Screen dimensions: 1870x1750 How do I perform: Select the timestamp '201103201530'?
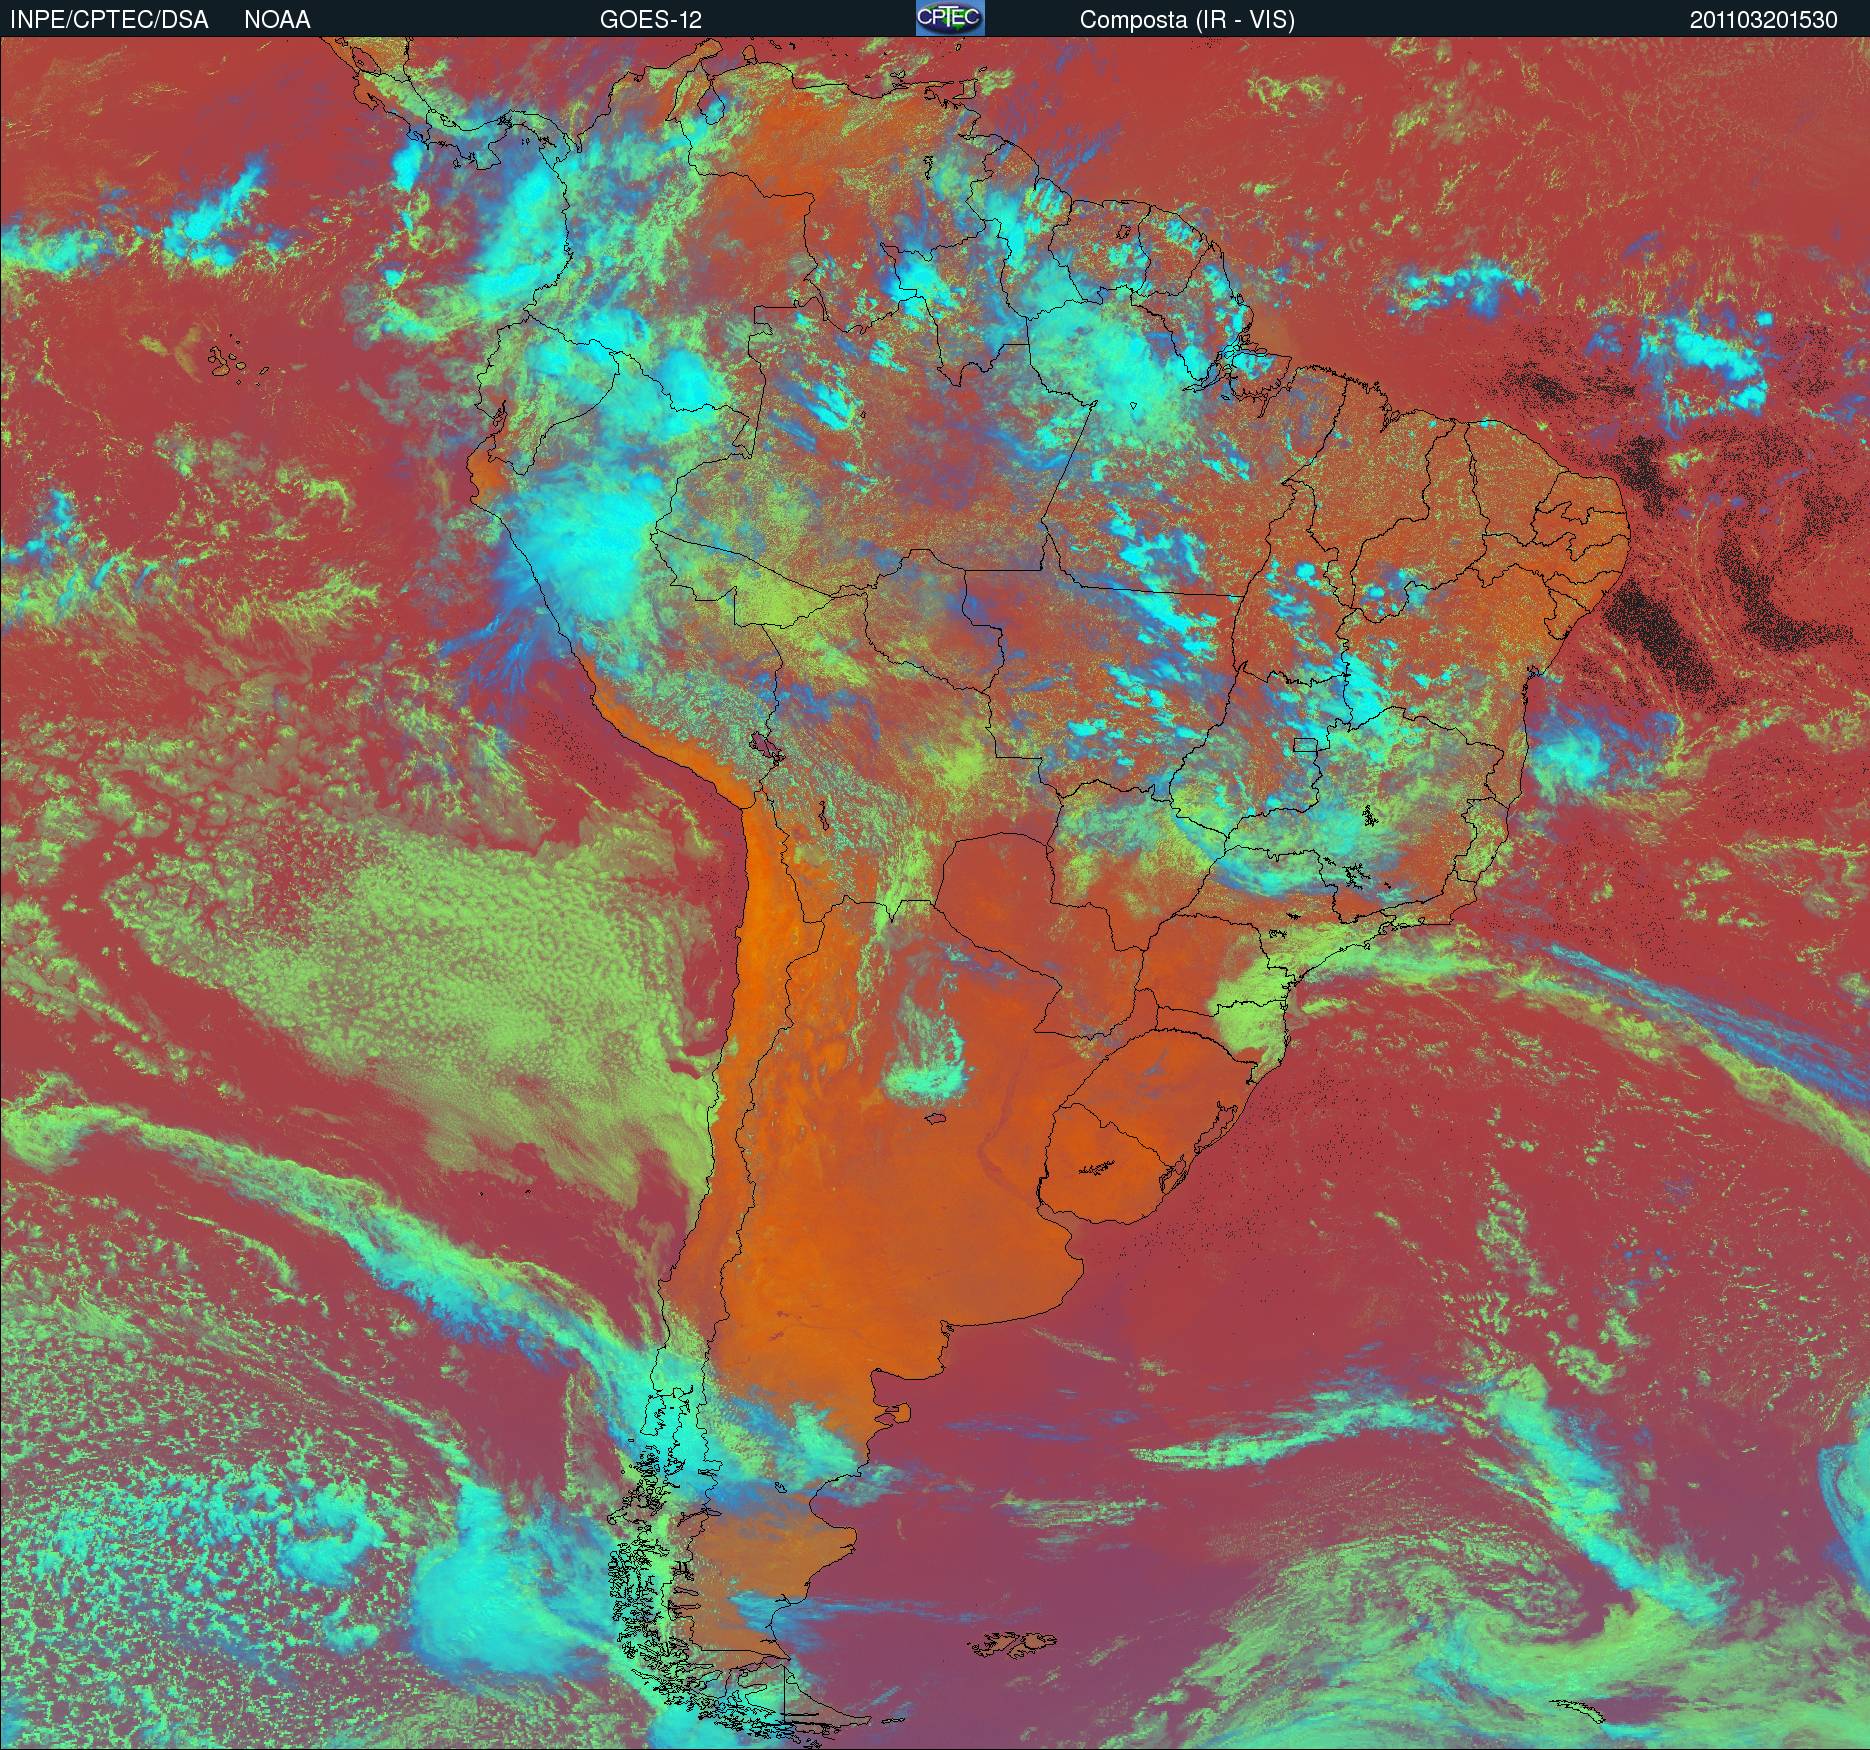pyautogui.click(x=1764, y=20)
